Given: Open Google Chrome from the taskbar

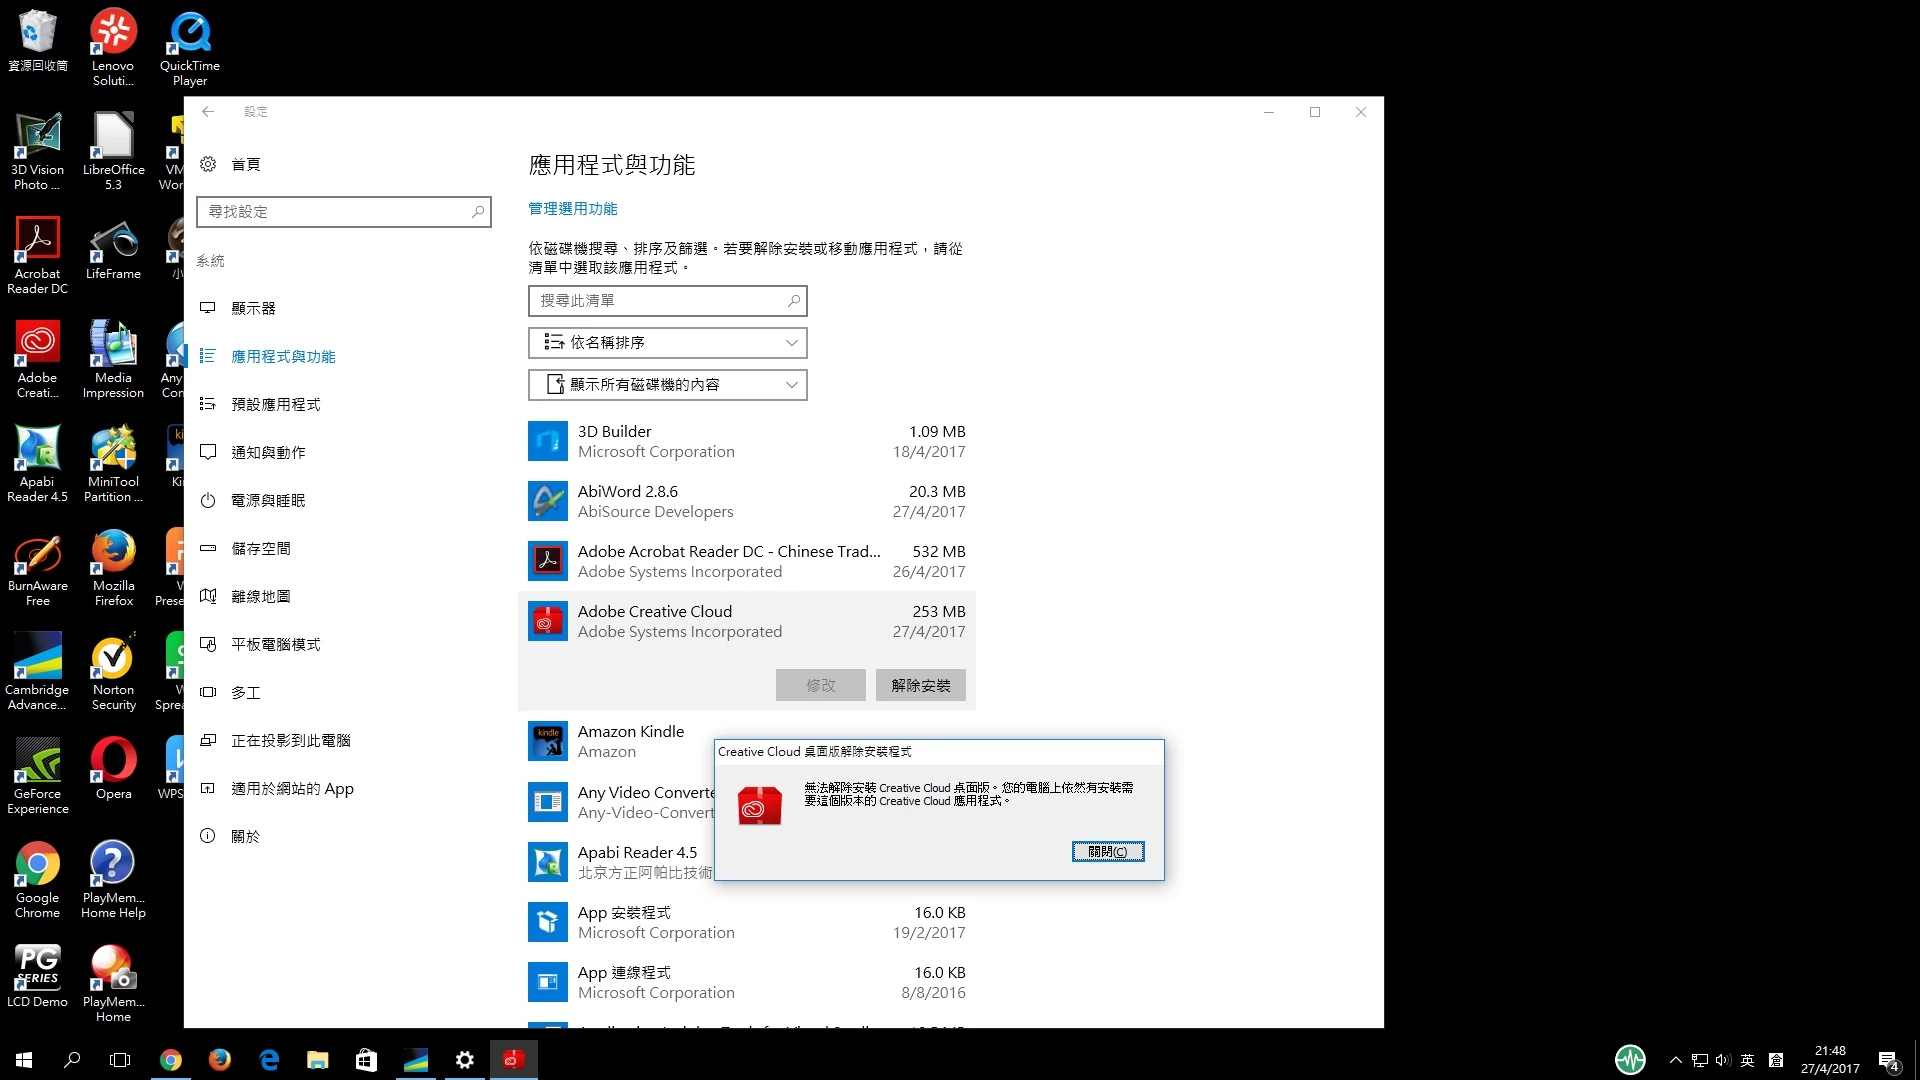Looking at the screenshot, I should coord(171,1060).
